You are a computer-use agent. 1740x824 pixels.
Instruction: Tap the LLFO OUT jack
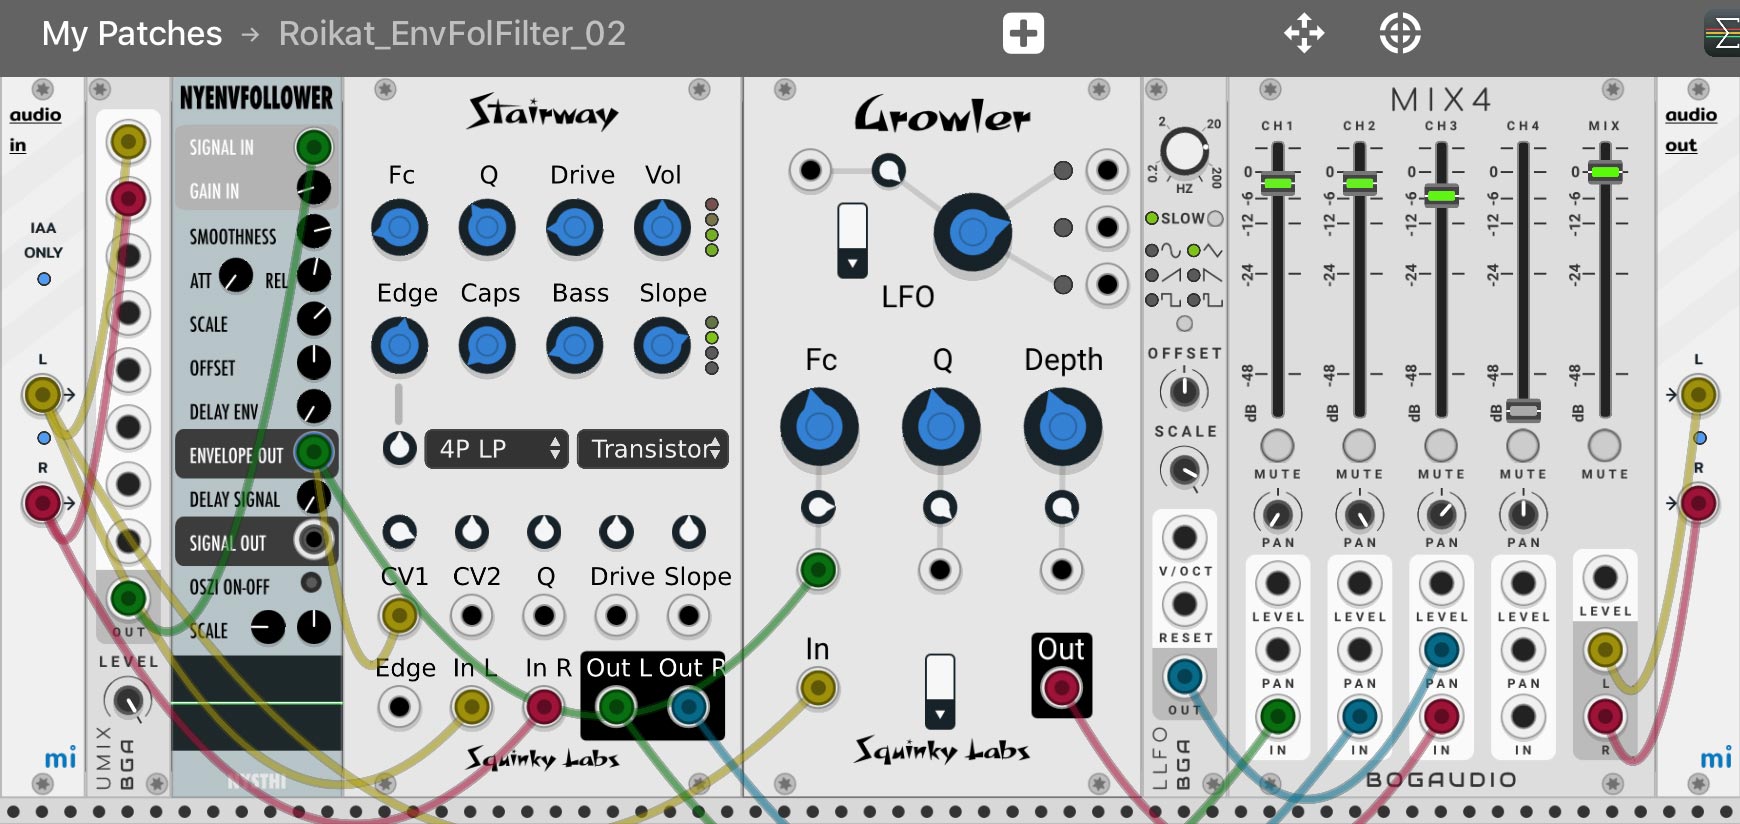click(x=1184, y=677)
